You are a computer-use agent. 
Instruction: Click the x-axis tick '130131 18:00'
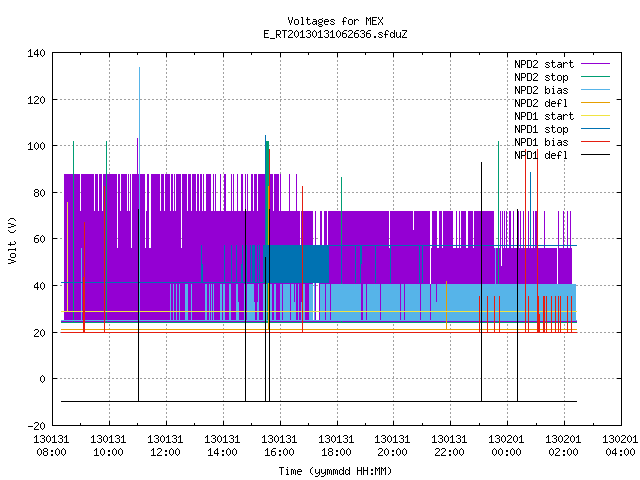pyautogui.click(x=336, y=446)
